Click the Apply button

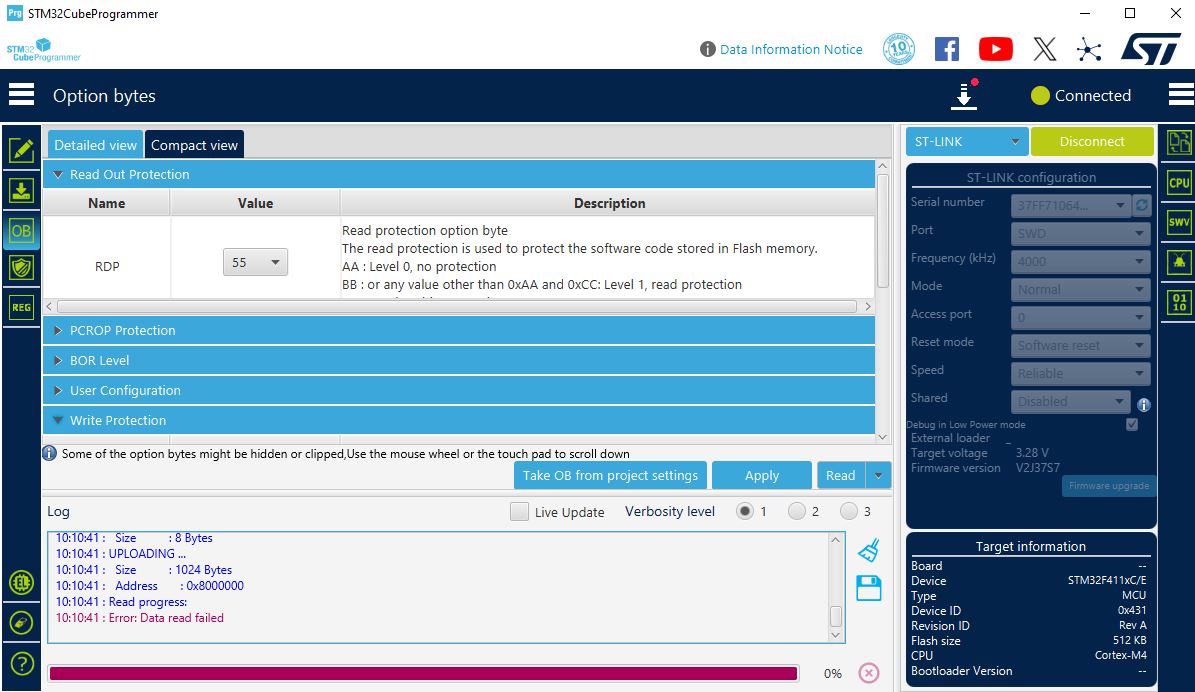[x=761, y=476]
